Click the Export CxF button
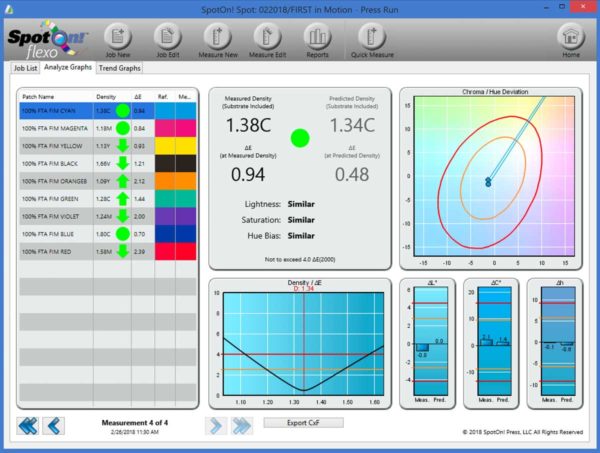The image size is (600, 453). pos(303,423)
